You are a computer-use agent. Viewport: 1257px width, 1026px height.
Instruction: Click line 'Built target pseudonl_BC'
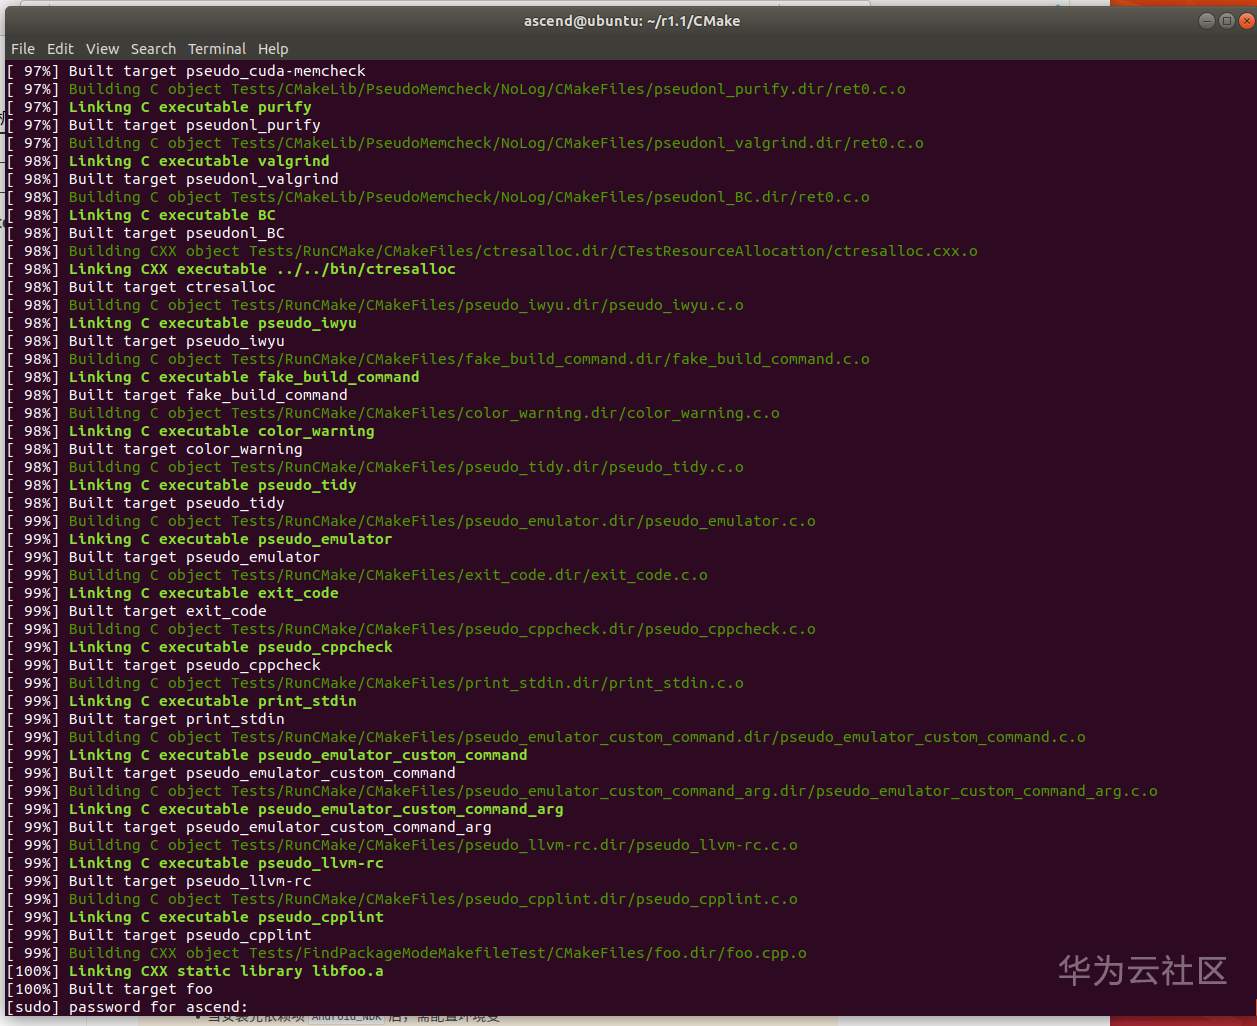(145, 233)
